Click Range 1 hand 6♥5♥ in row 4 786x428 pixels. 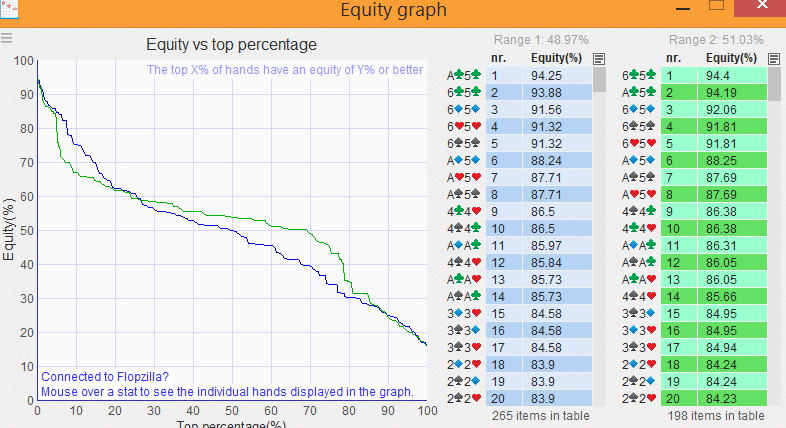point(464,127)
